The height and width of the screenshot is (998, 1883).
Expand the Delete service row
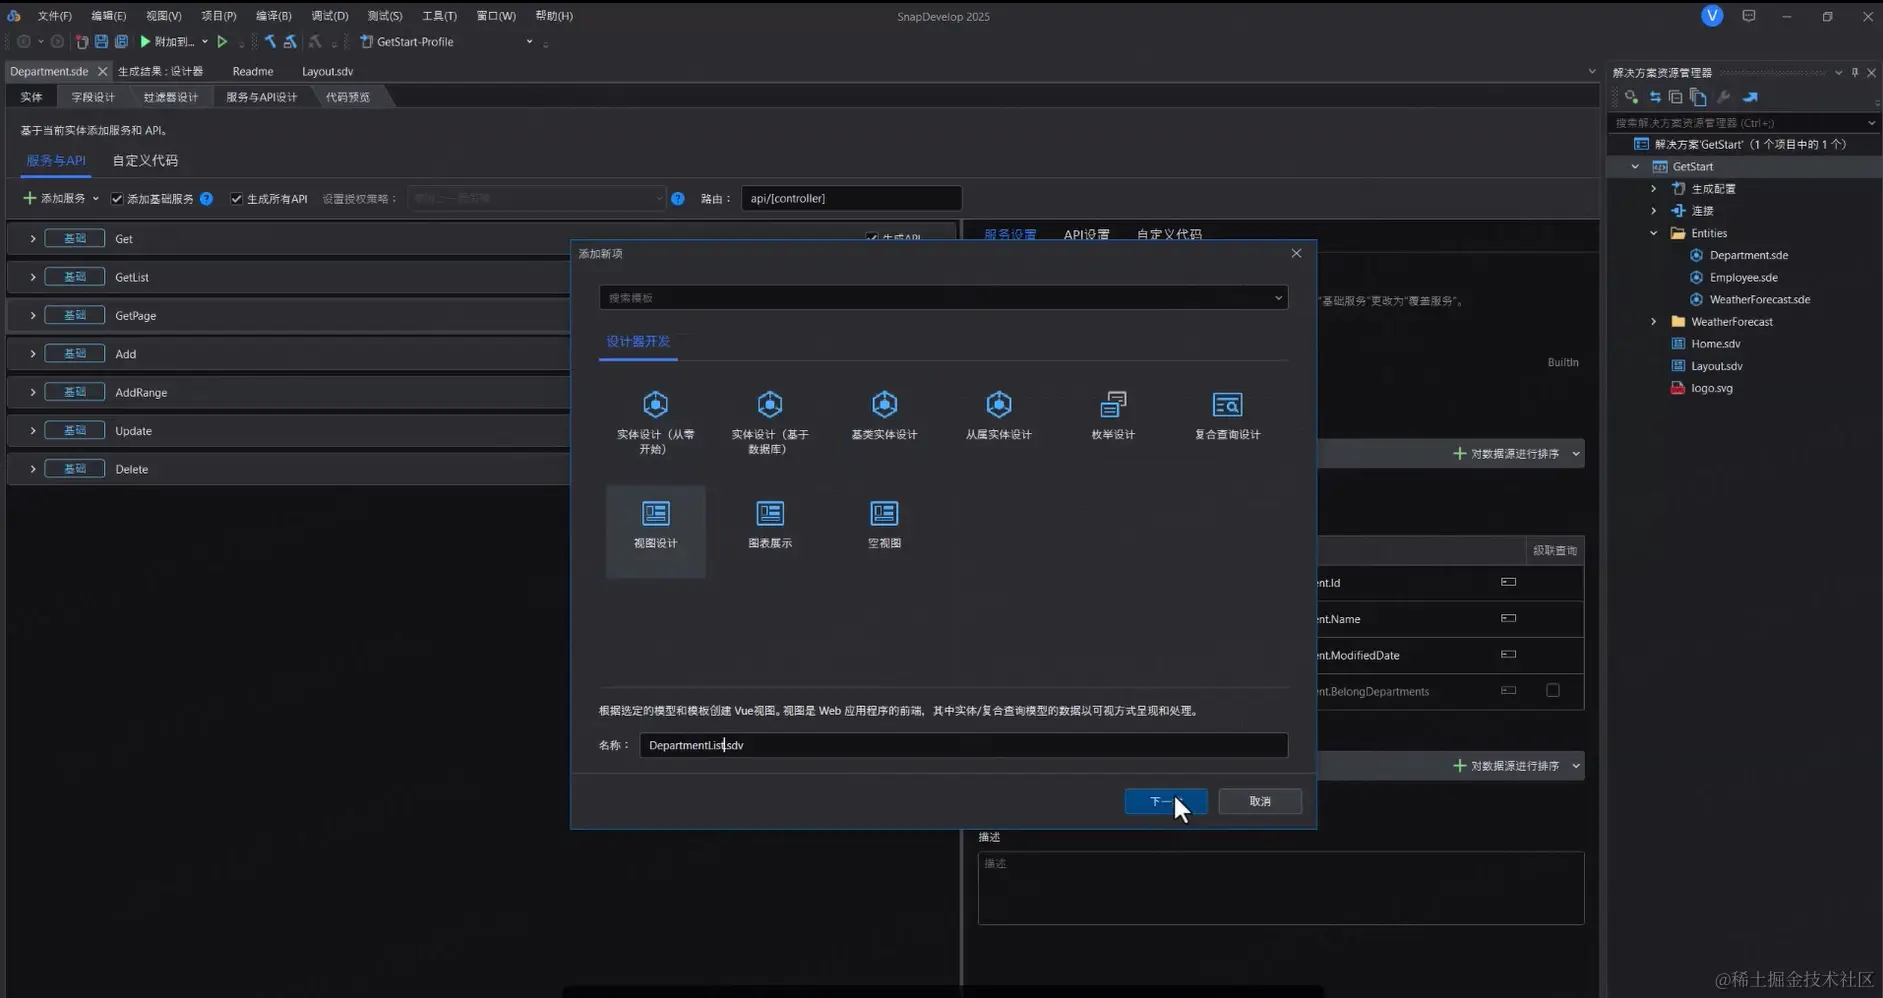pos(33,469)
